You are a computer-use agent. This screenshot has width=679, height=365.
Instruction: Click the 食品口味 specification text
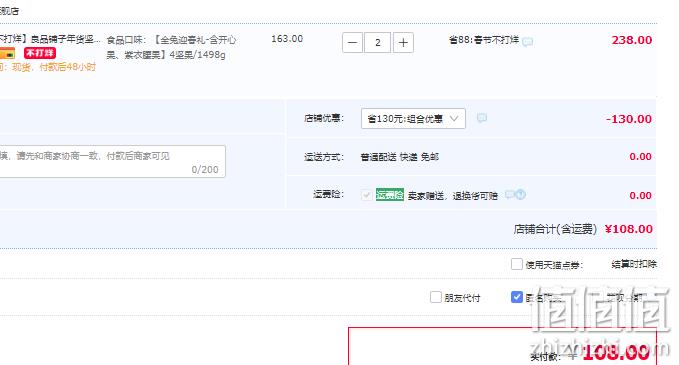171,47
